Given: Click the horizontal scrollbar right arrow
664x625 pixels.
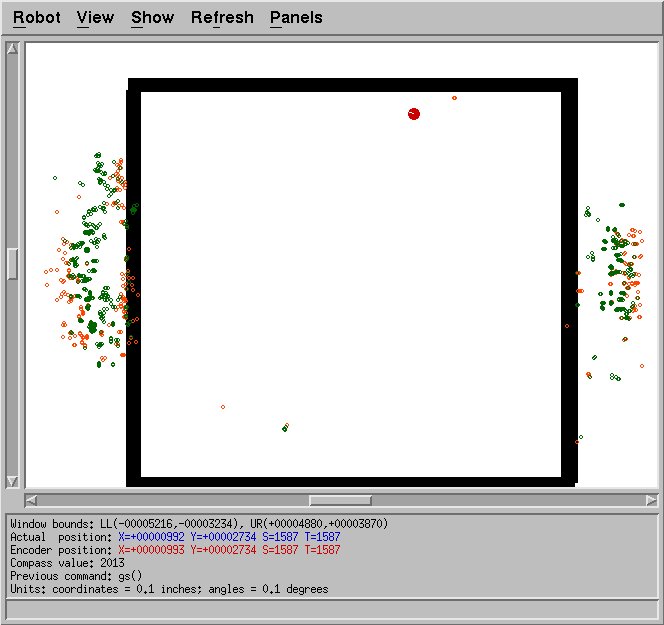Looking at the screenshot, I should coord(651,501).
